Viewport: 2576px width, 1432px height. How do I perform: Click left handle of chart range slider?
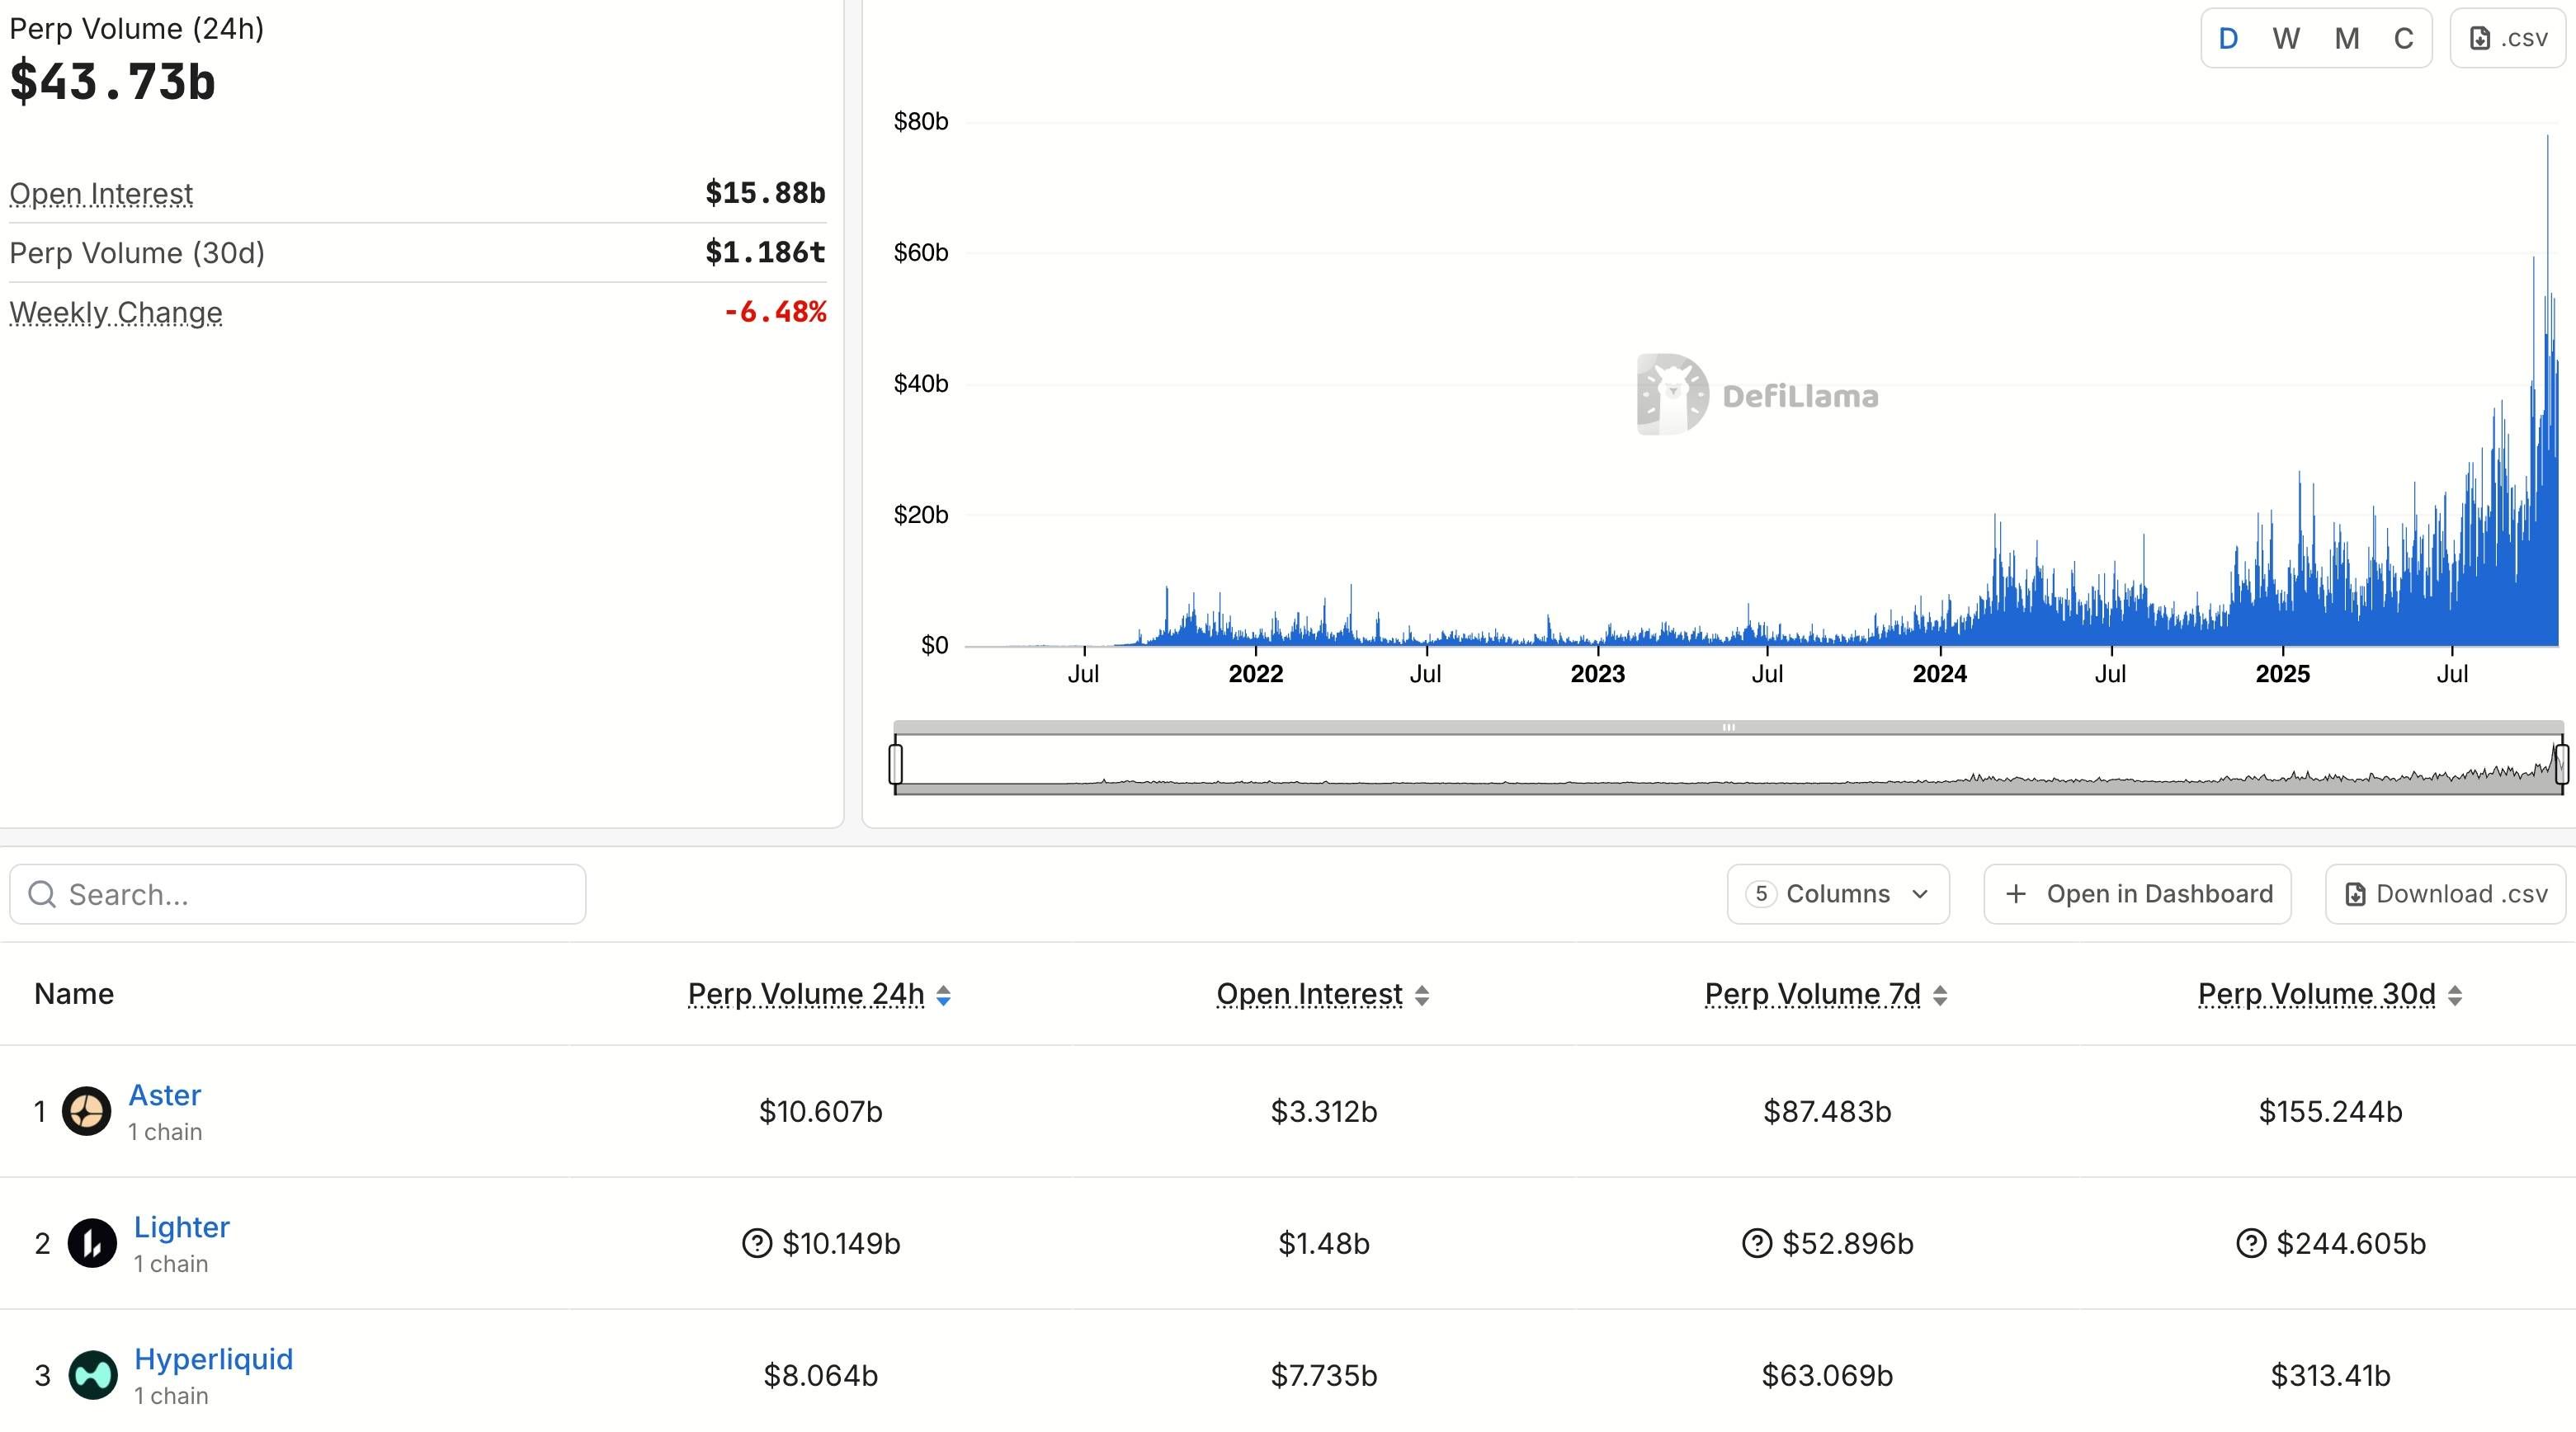[x=896, y=764]
